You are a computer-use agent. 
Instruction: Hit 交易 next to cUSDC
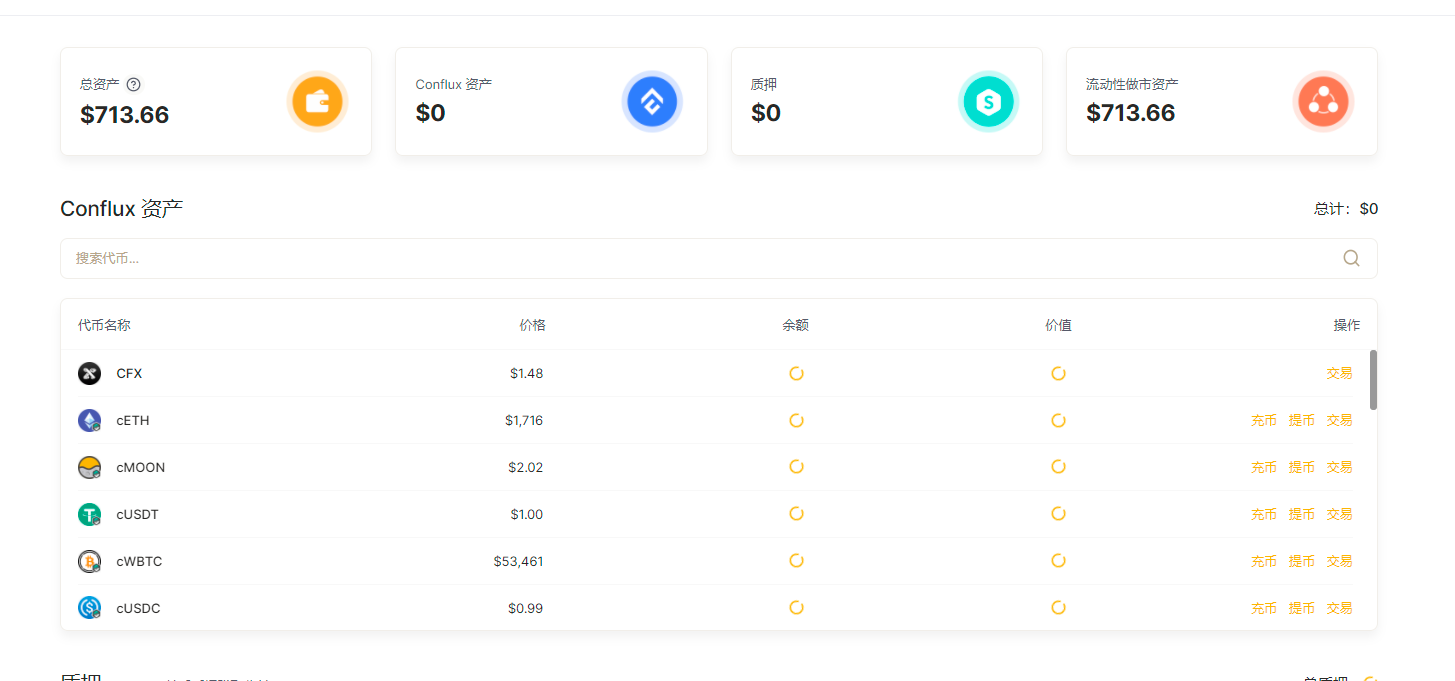coord(1339,608)
